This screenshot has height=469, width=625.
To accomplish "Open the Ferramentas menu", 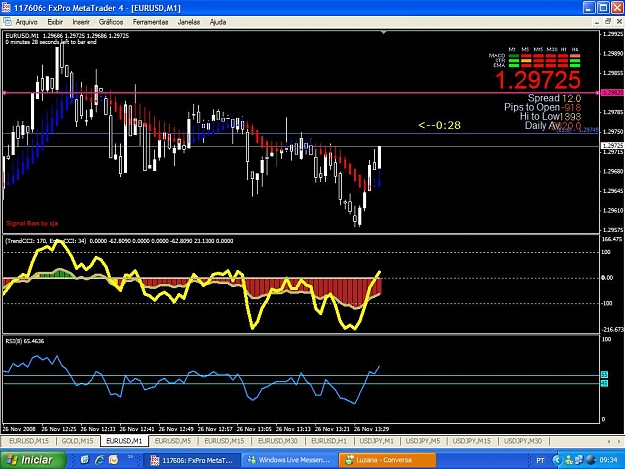I will (150, 22).
